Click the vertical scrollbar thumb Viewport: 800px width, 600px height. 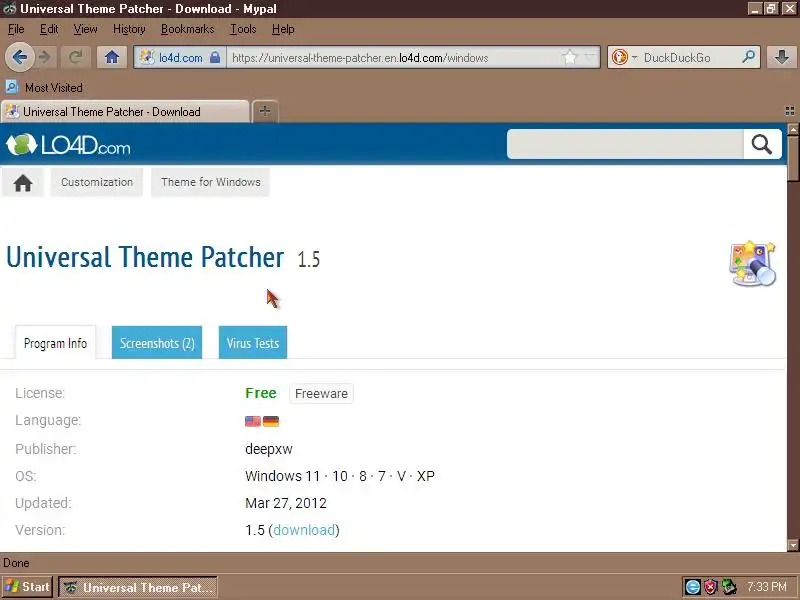point(793,158)
